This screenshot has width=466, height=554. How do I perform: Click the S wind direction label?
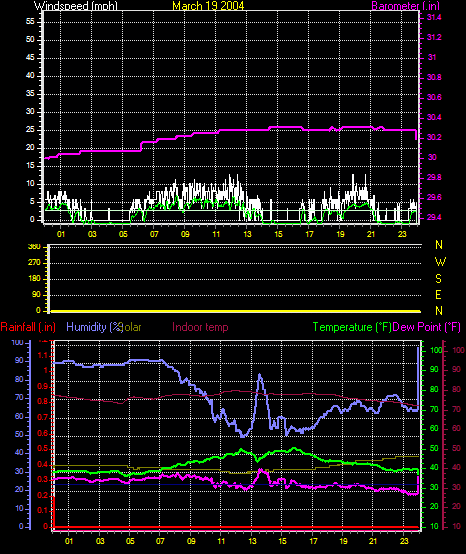pyautogui.click(x=438, y=278)
